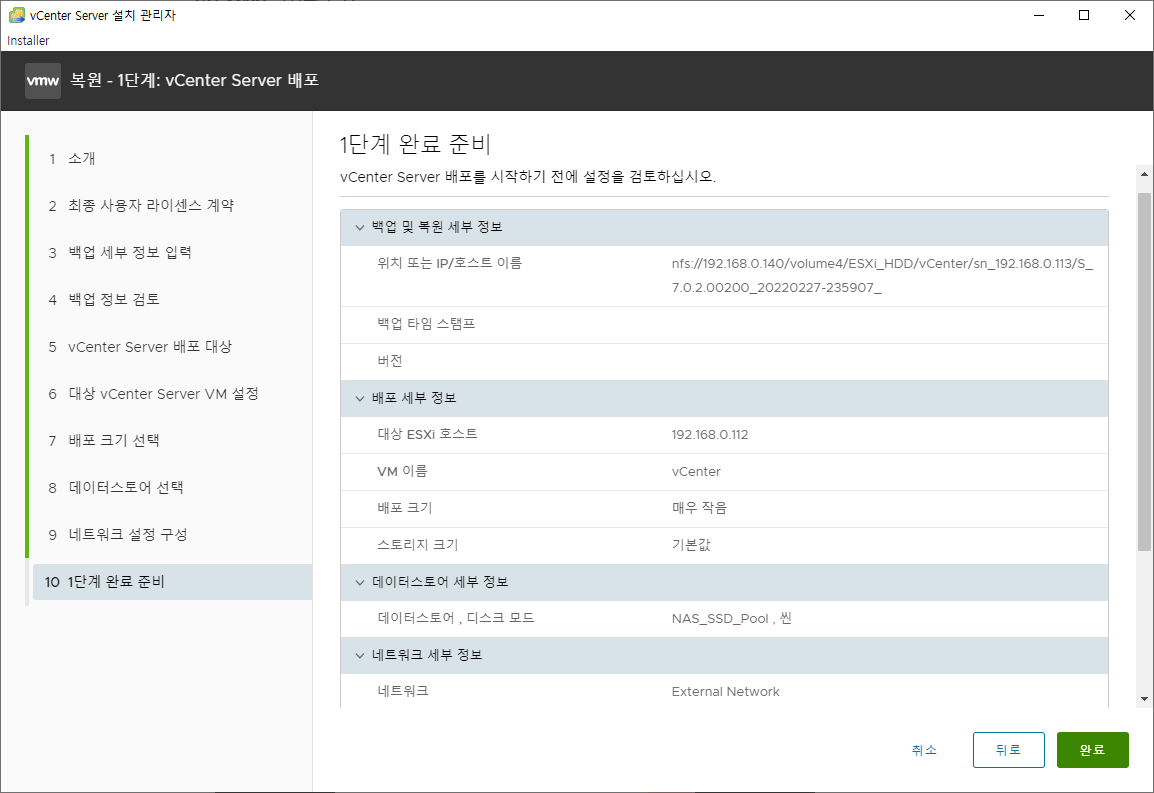Go to step 8 데이터스토어 선택

click(116, 487)
